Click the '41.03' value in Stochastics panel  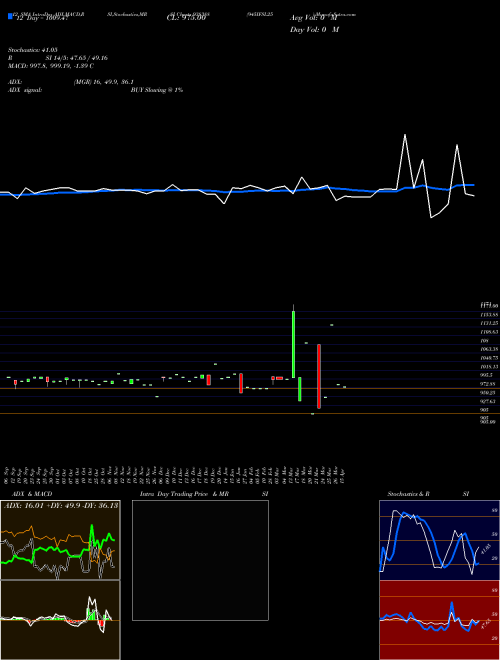486,548
